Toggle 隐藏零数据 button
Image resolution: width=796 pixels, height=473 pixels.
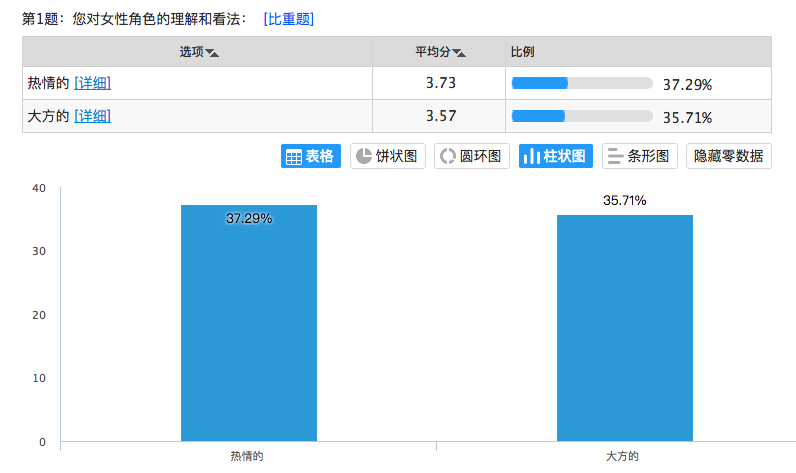[x=728, y=156]
